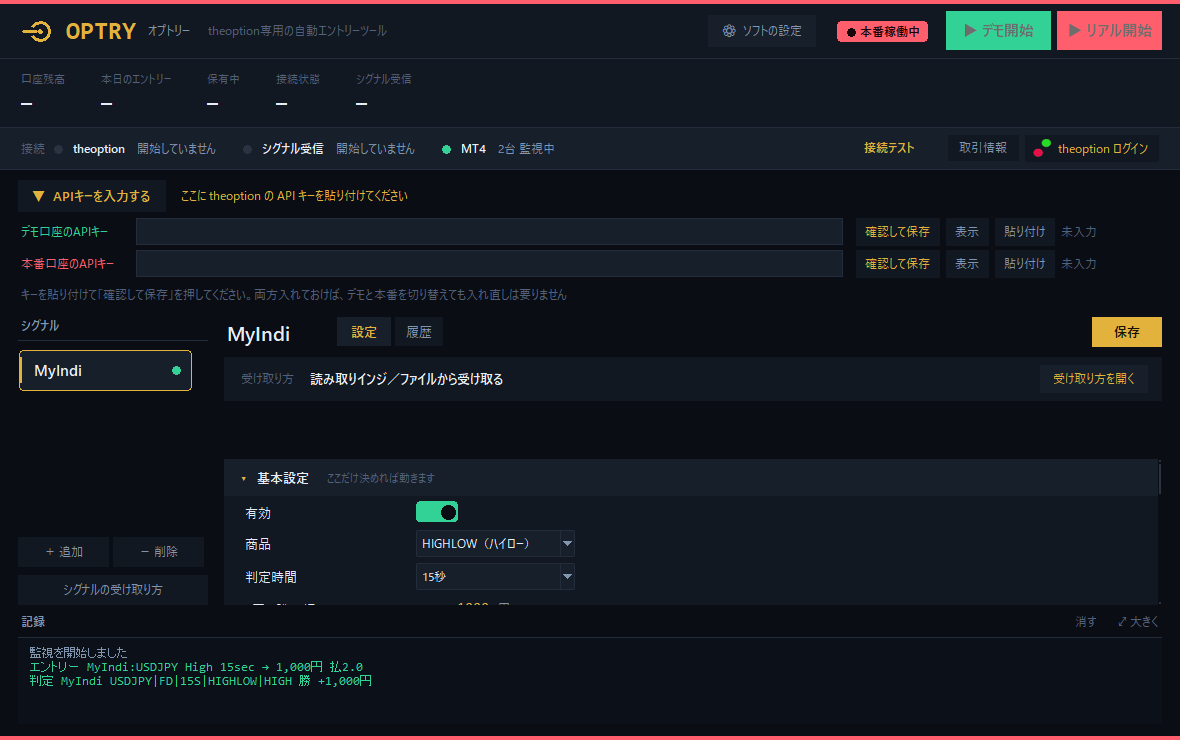1180x740 pixels.
Task: Click 確認して保存 for the demo API key
Action: 898,232
